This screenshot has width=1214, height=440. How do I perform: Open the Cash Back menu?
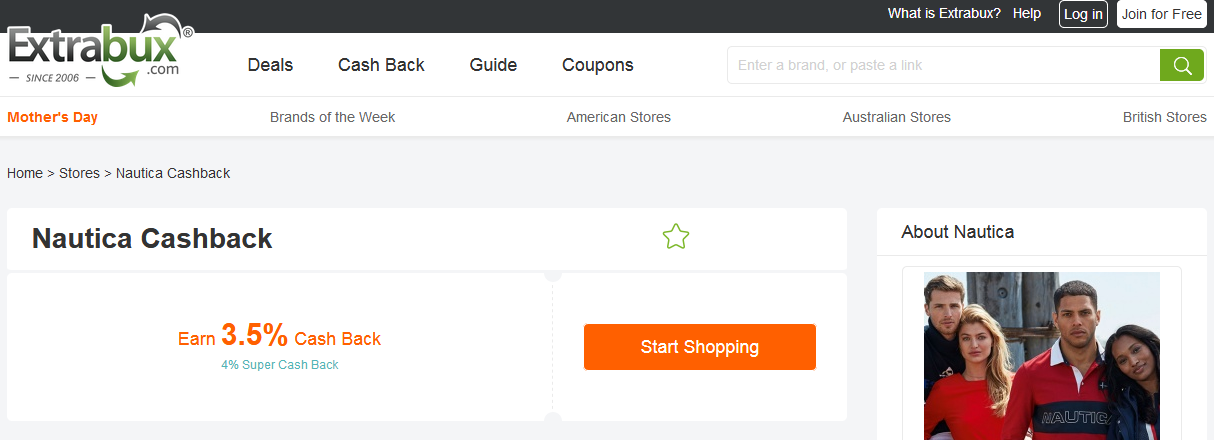click(381, 65)
